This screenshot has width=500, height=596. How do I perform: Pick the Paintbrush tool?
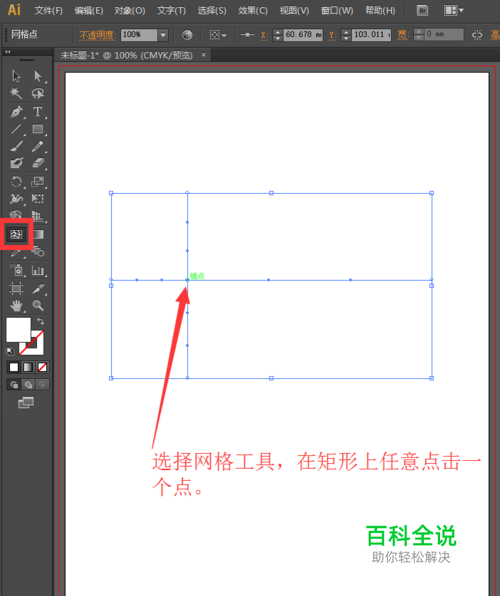16,146
